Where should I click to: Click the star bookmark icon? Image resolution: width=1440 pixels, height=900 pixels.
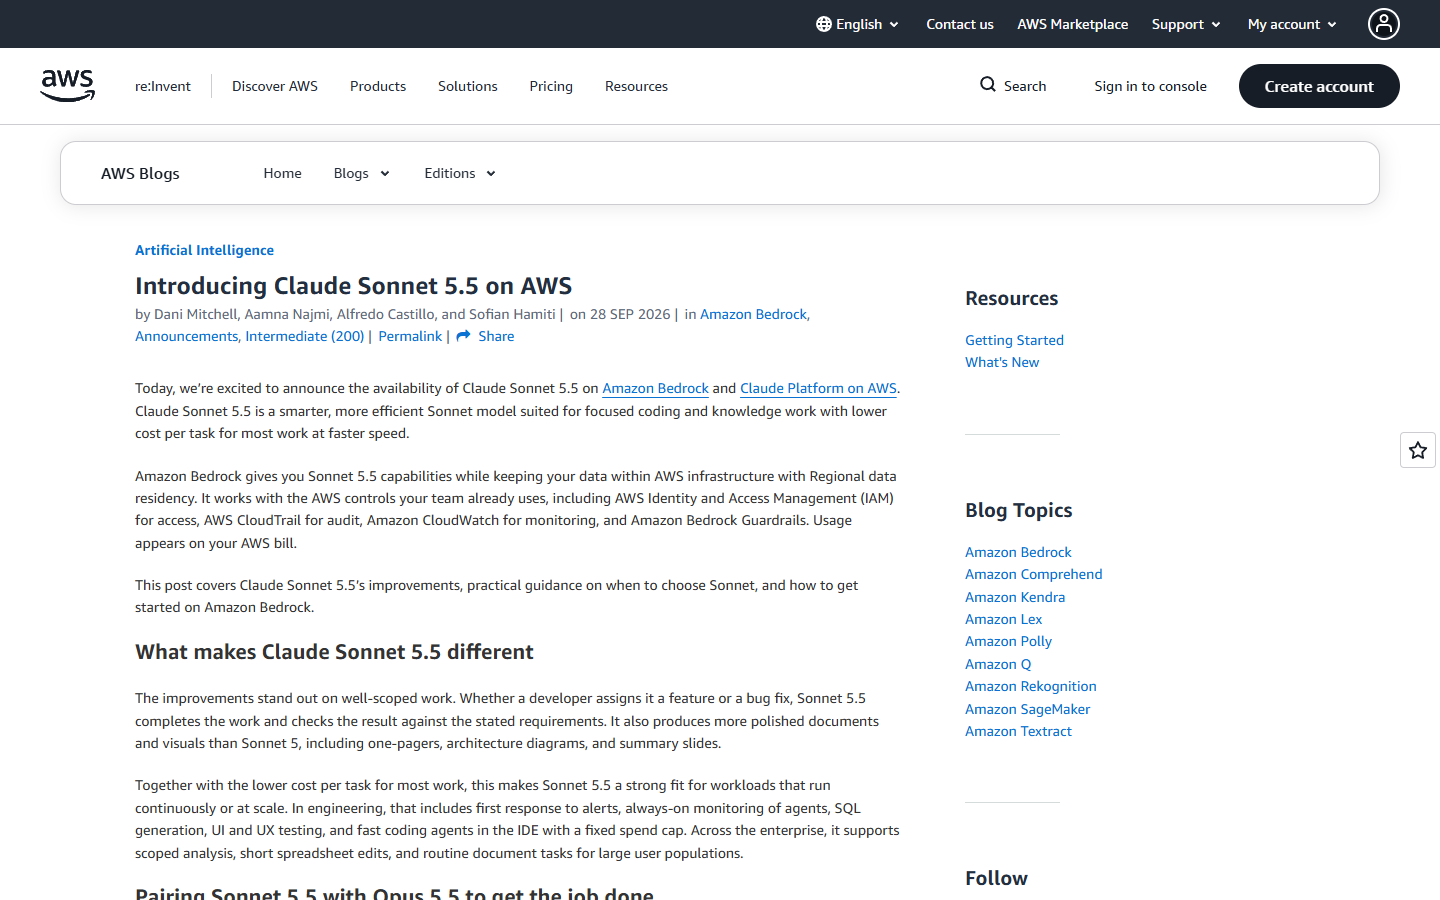[x=1418, y=450]
